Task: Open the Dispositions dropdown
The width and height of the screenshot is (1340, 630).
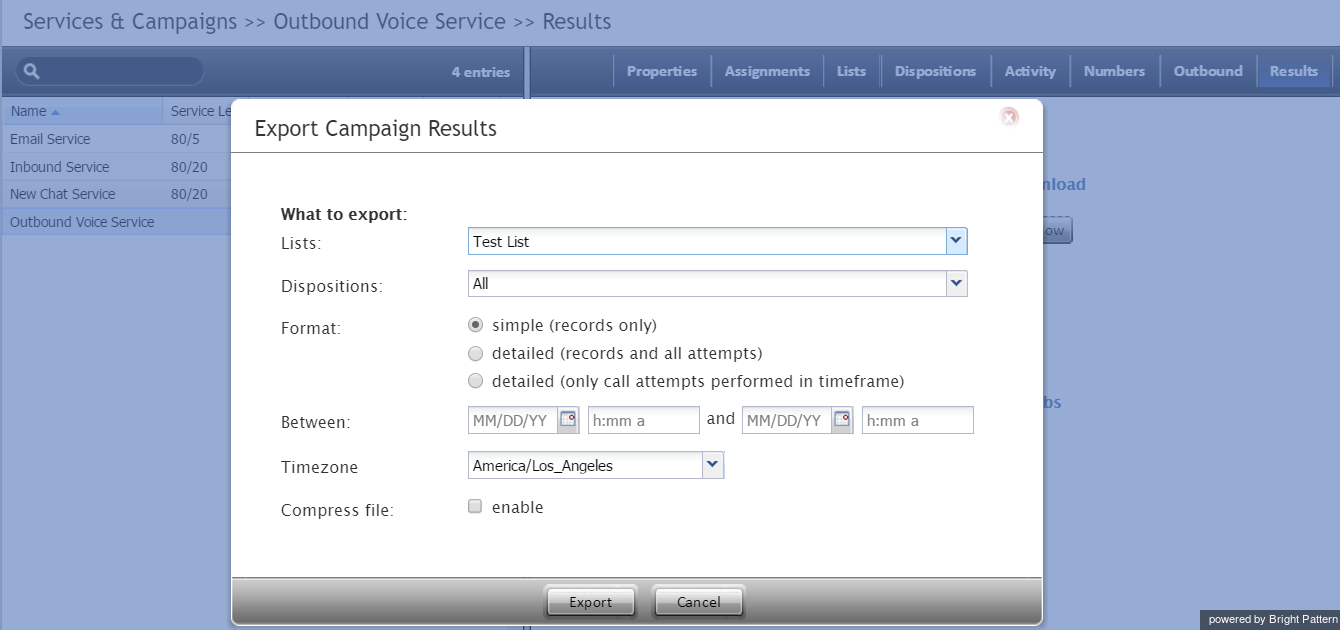Action: [956, 284]
